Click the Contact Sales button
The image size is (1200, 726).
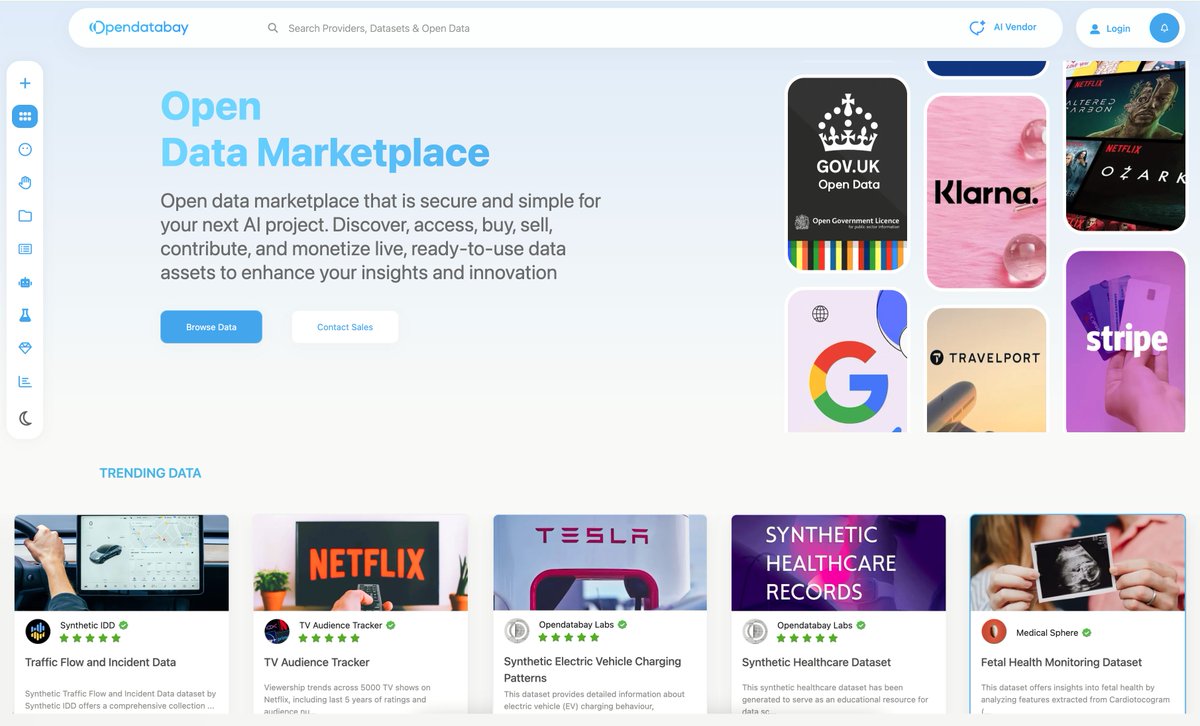pos(345,327)
